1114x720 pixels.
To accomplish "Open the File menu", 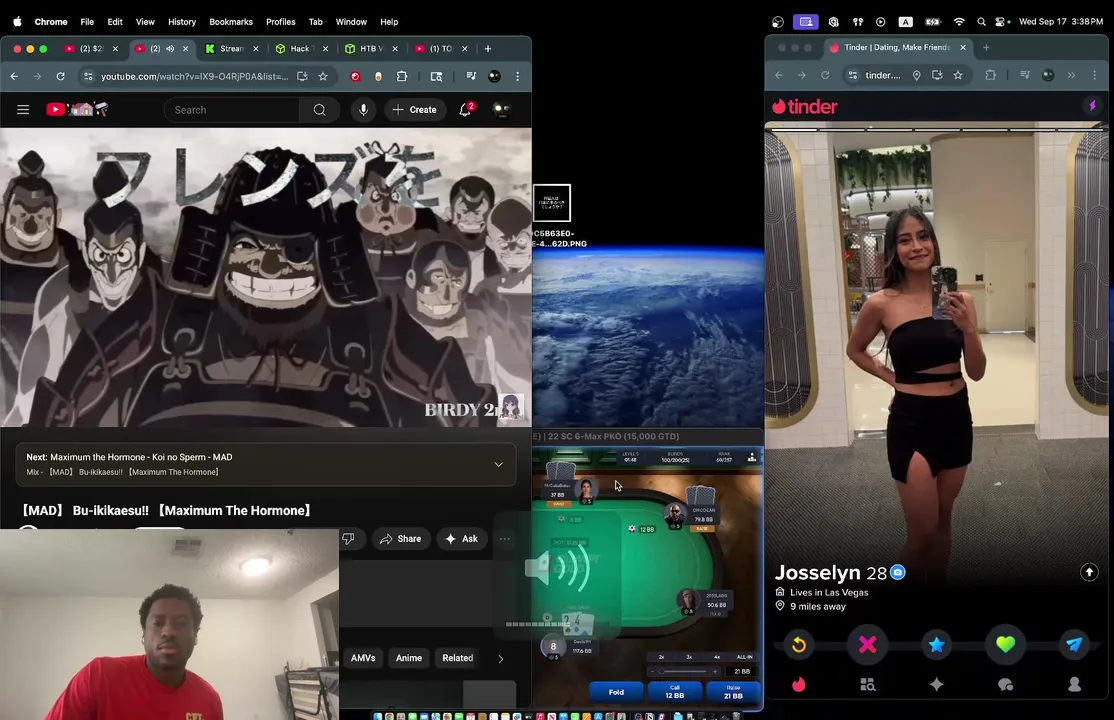I will 87,22.
